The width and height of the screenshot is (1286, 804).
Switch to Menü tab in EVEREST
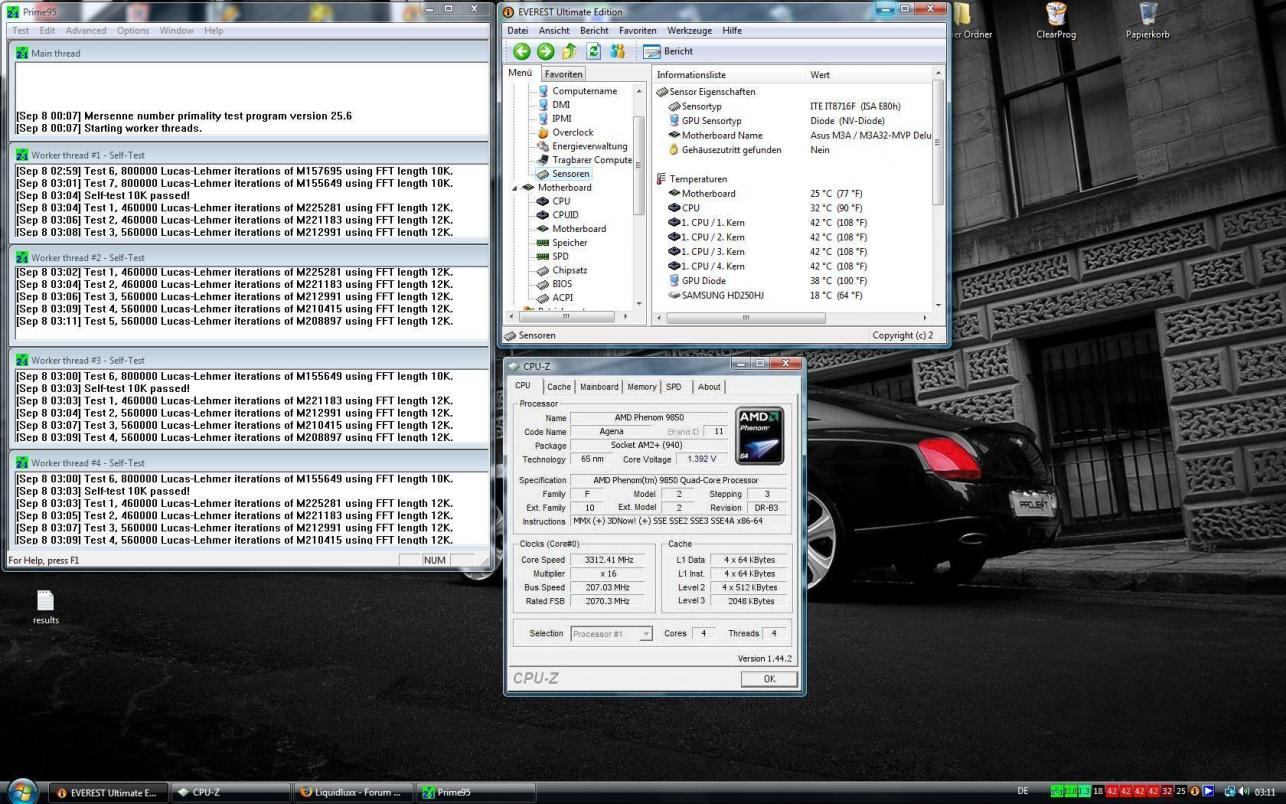click(x=520, y=73)
